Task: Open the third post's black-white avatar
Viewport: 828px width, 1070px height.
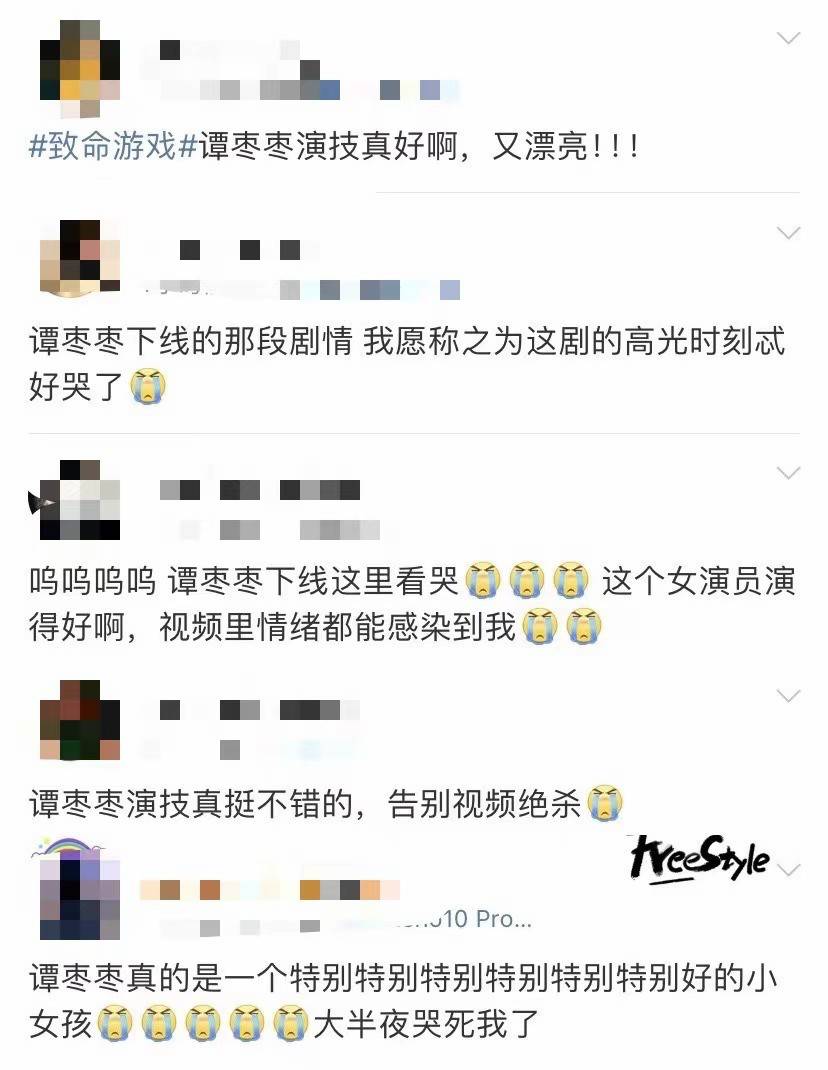Action: tap(75, 500)
